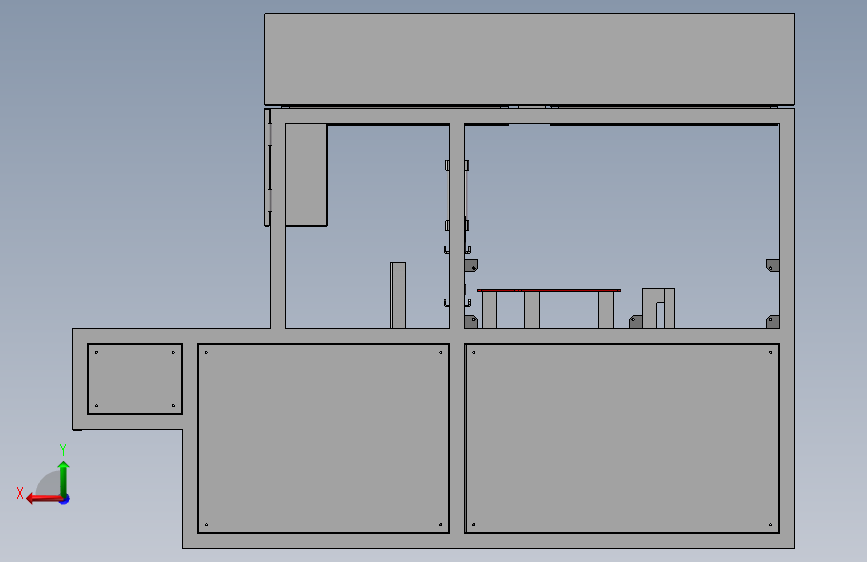
Task: Select the standing post in the left compartment
Action: click(x=398, y=295)
